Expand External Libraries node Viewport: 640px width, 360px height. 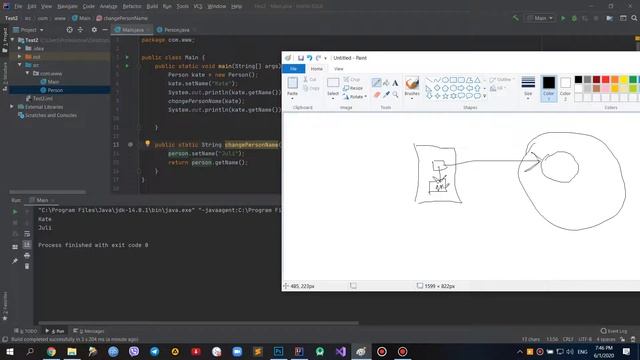tap(12, 107)
